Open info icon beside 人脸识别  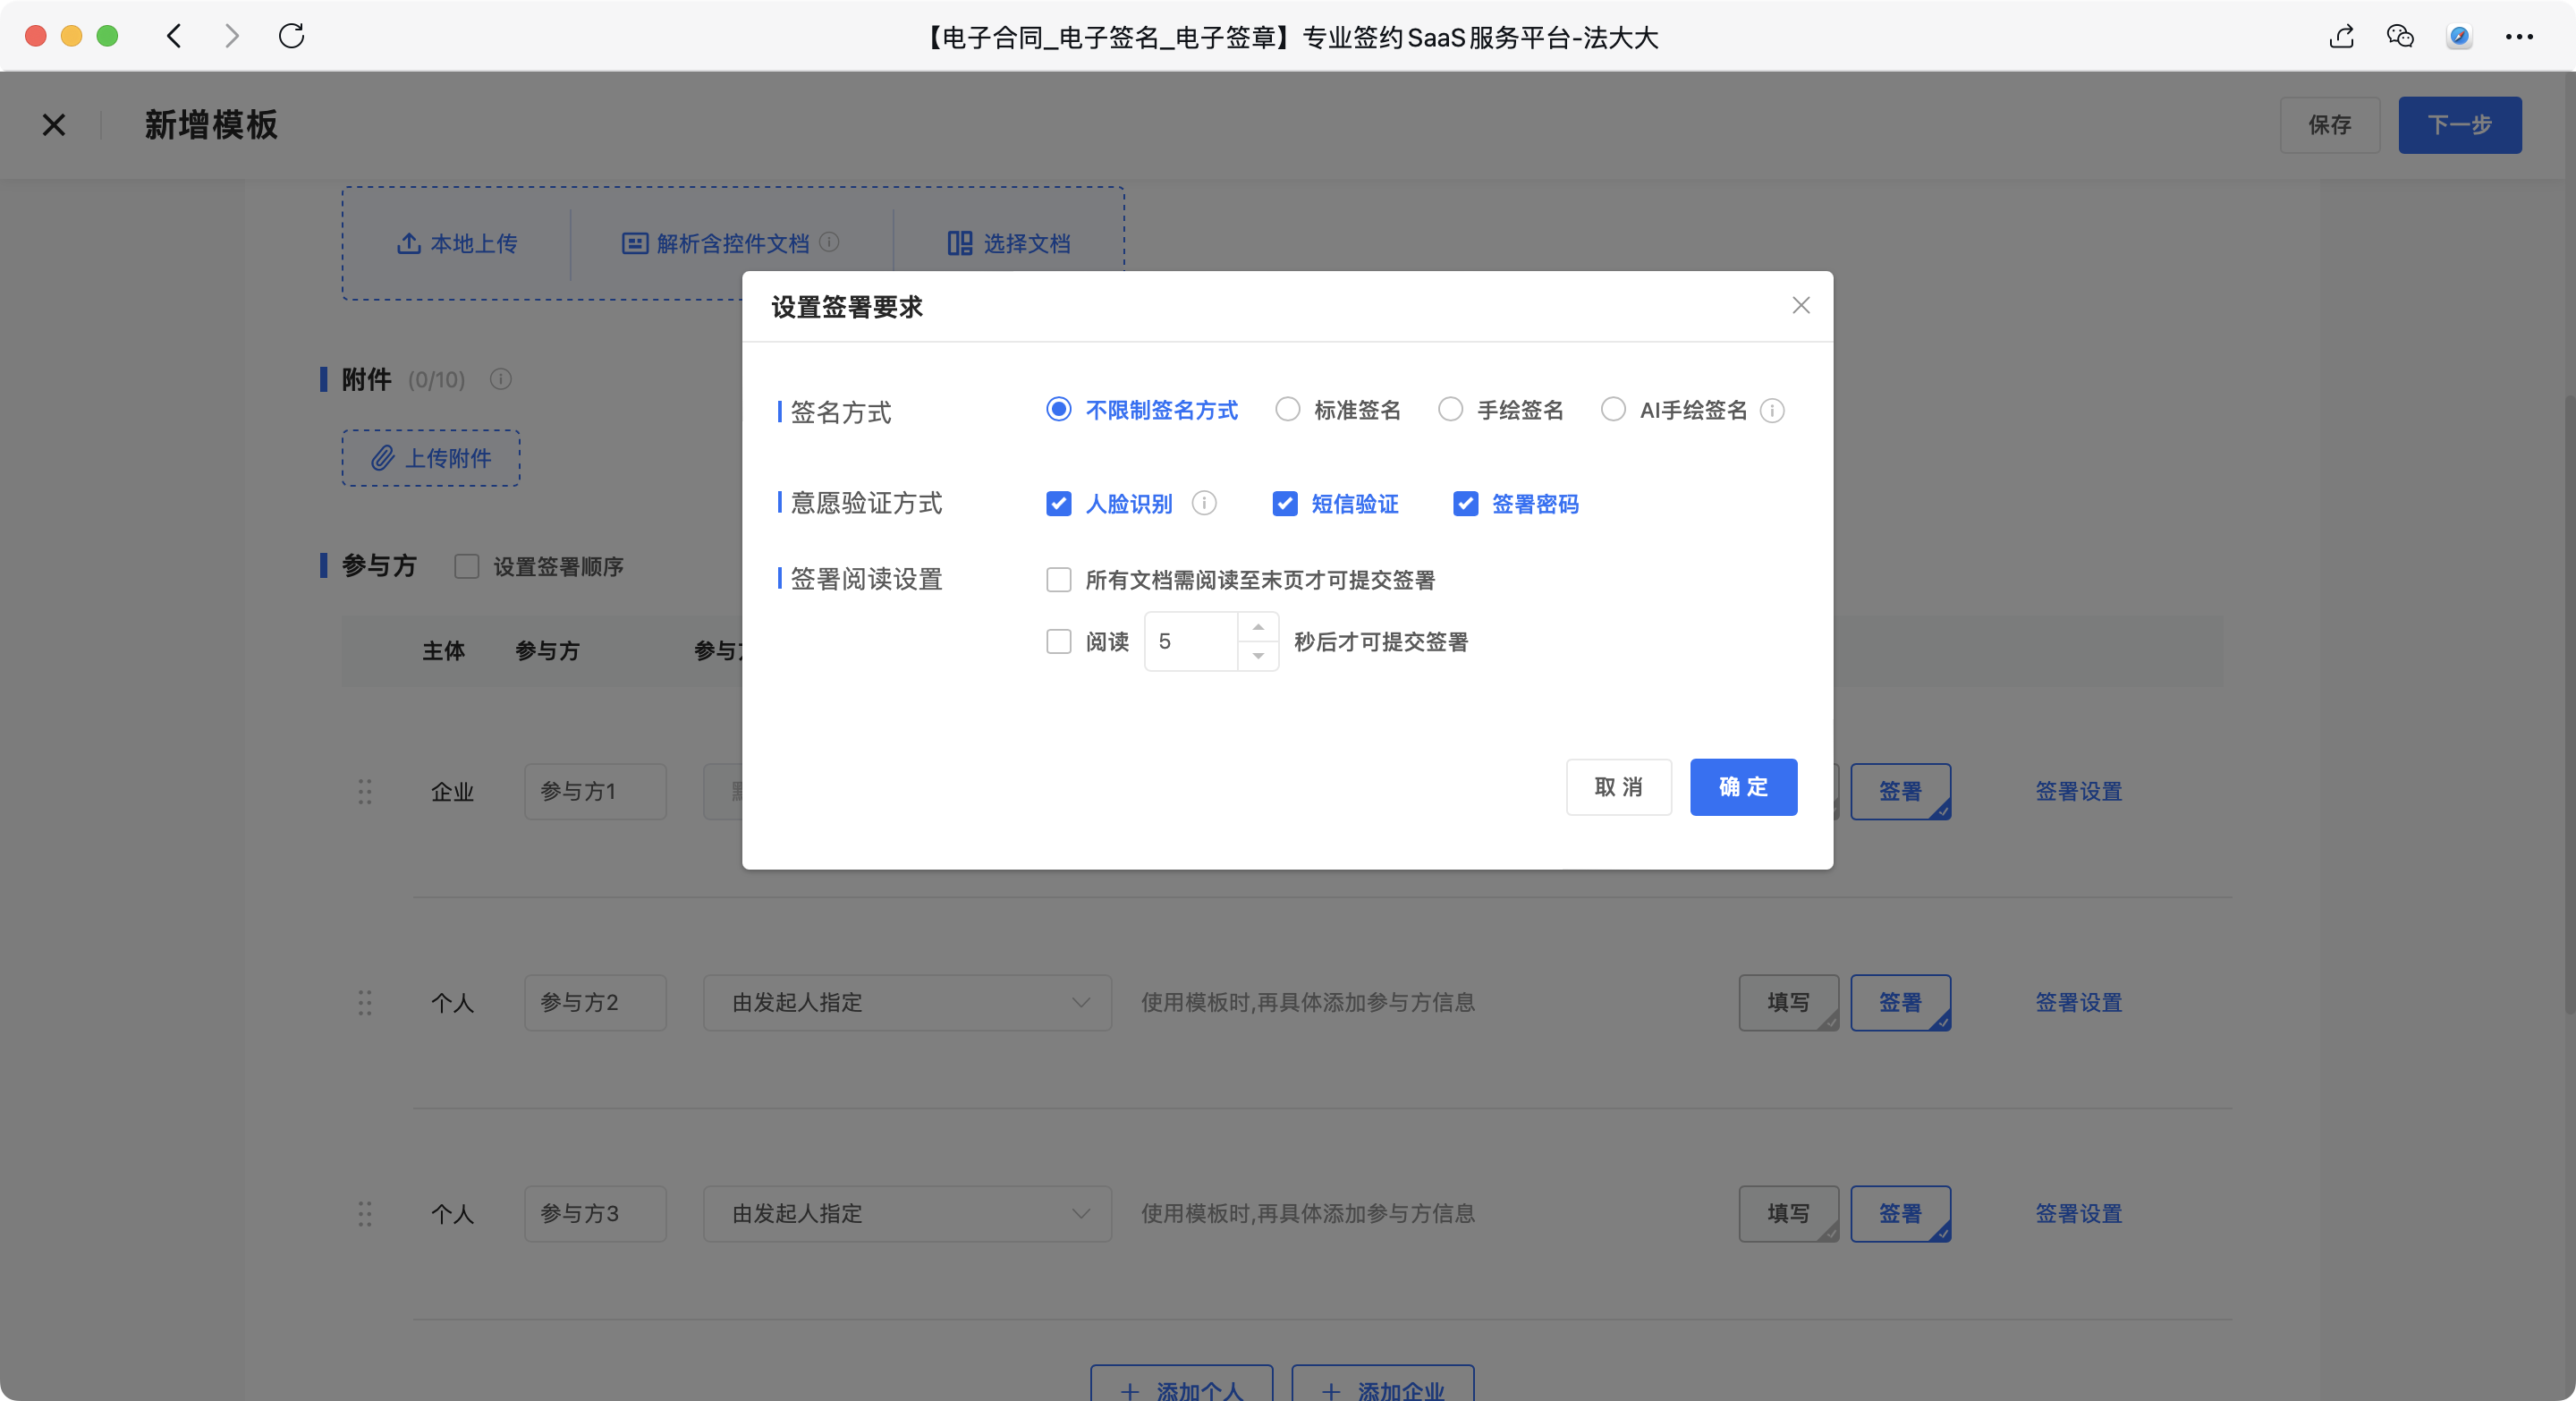1204,504
